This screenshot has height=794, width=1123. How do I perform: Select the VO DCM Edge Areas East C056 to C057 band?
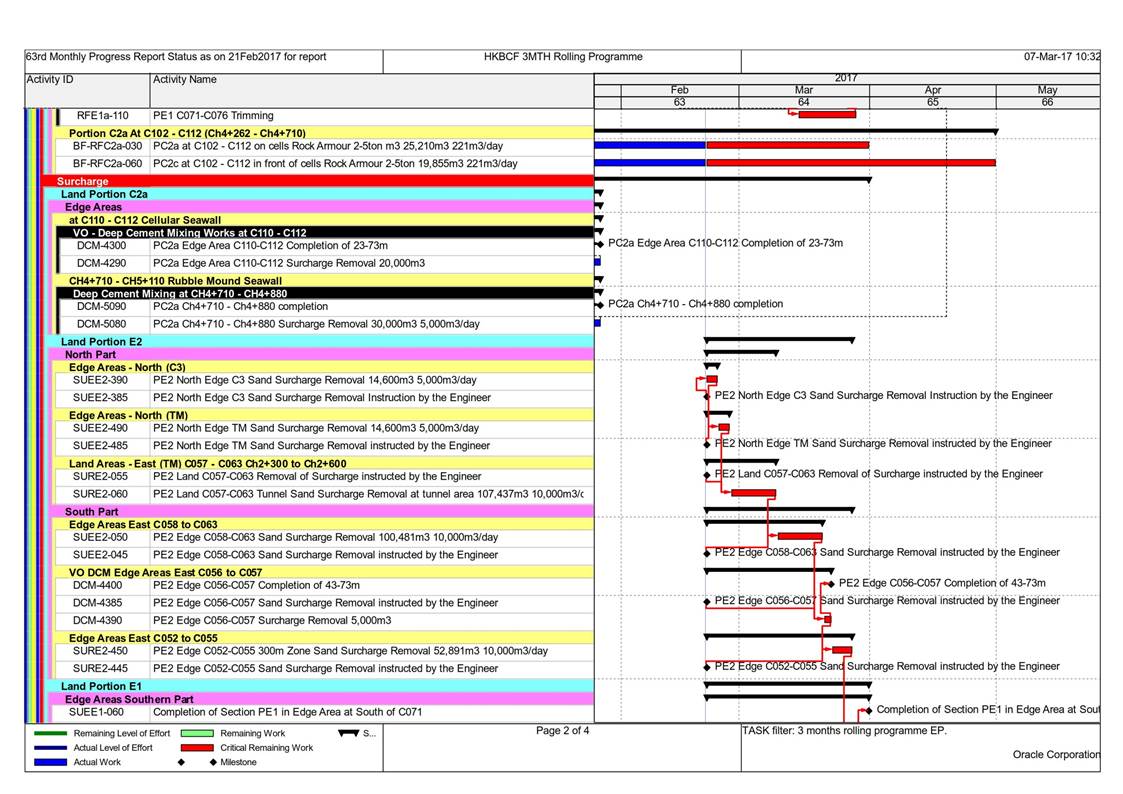[324, 572]
